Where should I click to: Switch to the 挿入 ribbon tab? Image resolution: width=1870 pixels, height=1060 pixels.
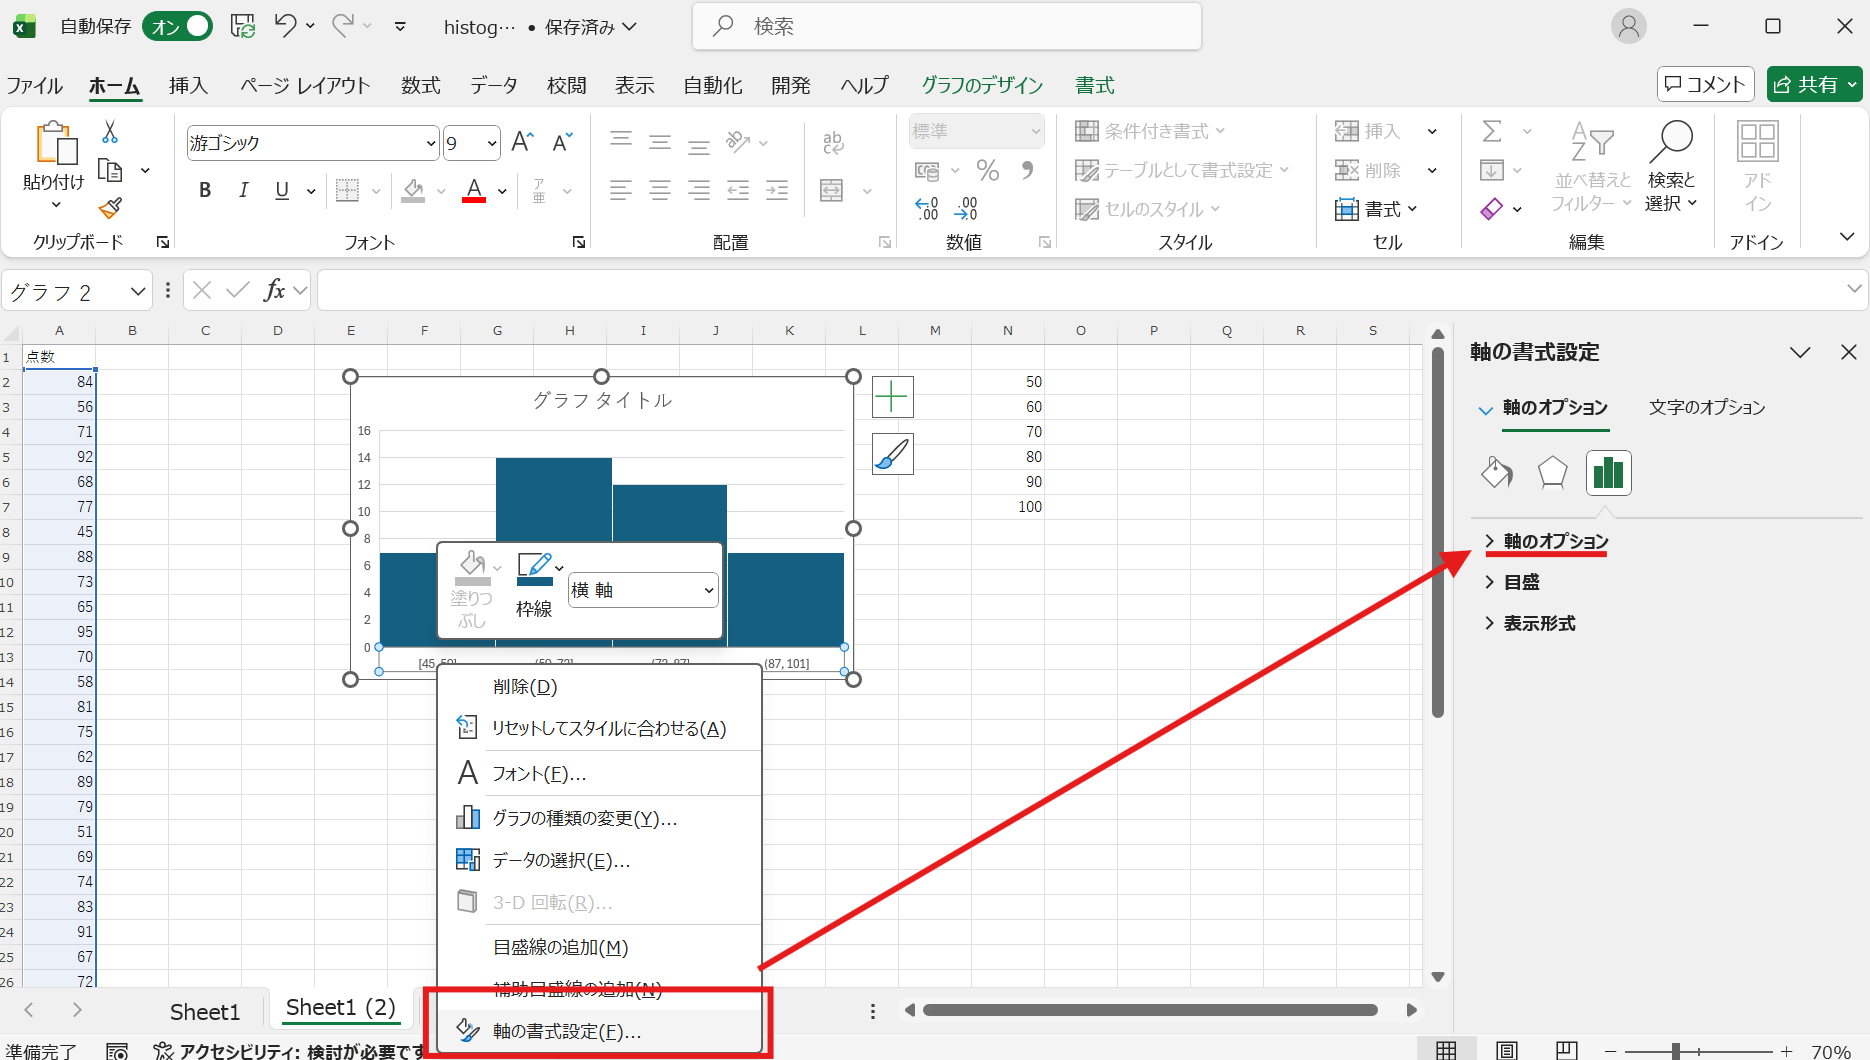coord(188,86)
